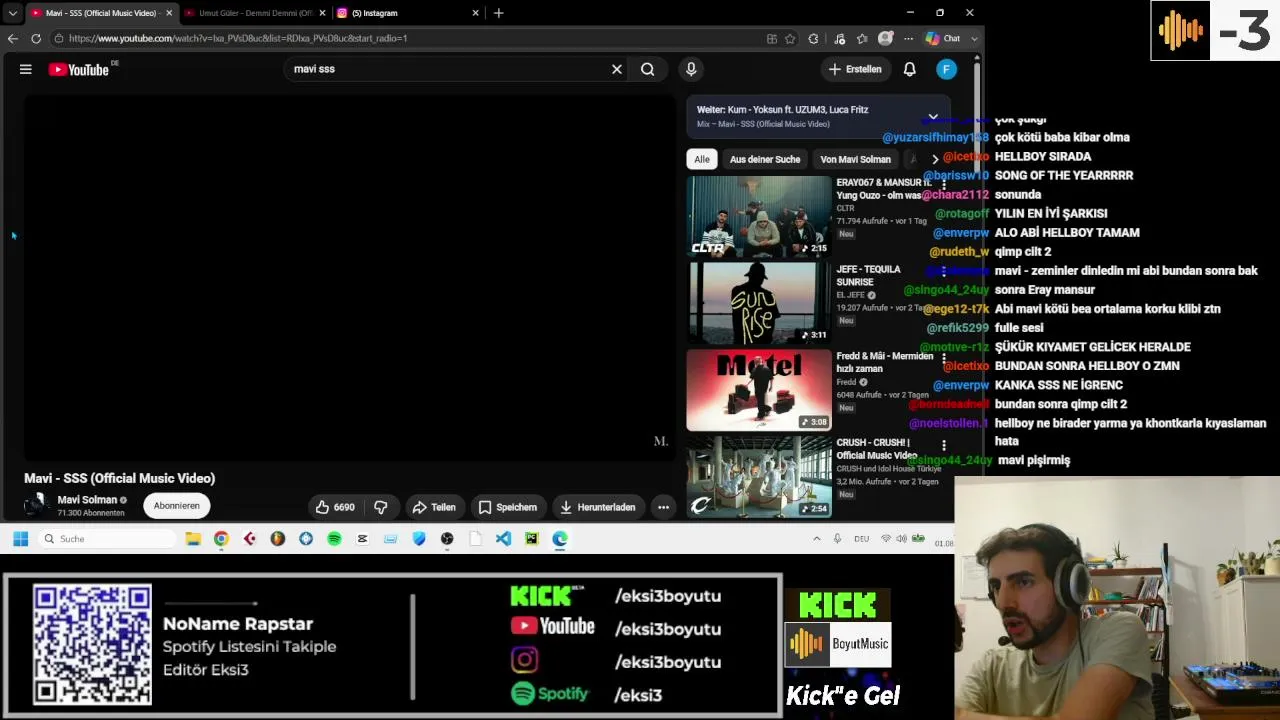Show more filter chips with the arrow
The image size is (1280, 720).
[935, 159]
